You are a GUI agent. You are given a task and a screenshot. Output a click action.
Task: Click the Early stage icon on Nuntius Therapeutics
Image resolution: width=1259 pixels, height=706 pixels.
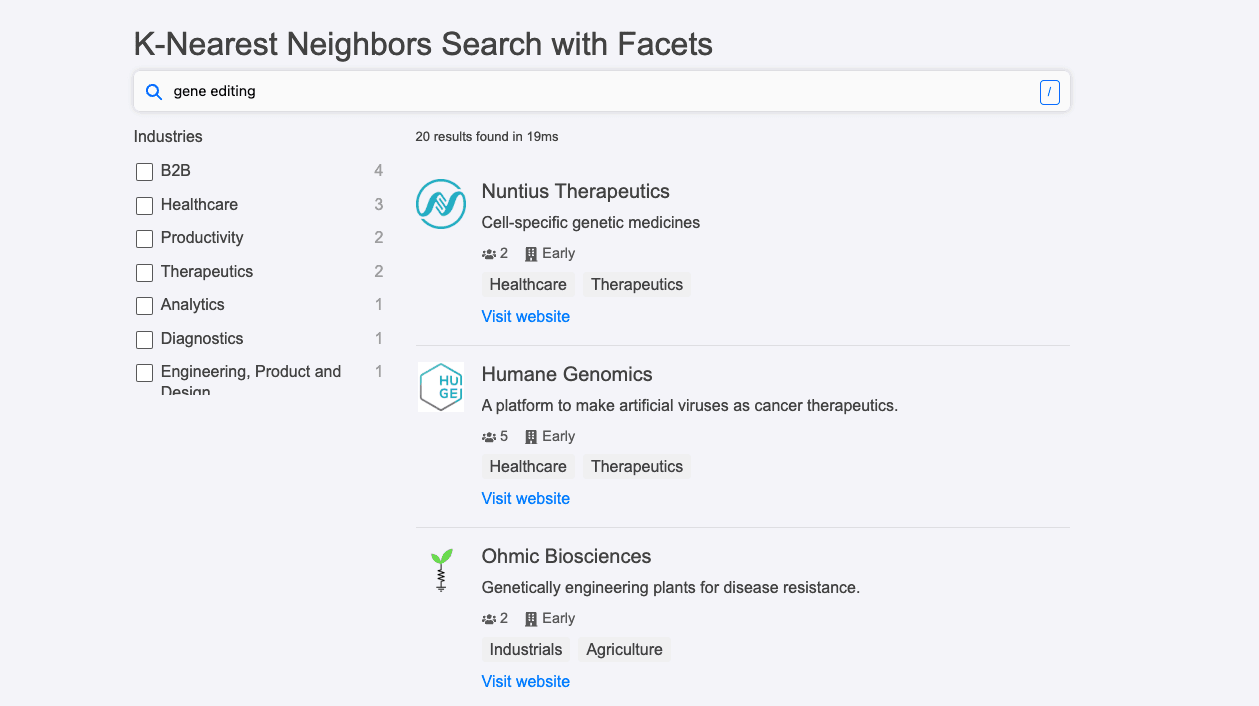pyautogui.click(x=533, y=253)
